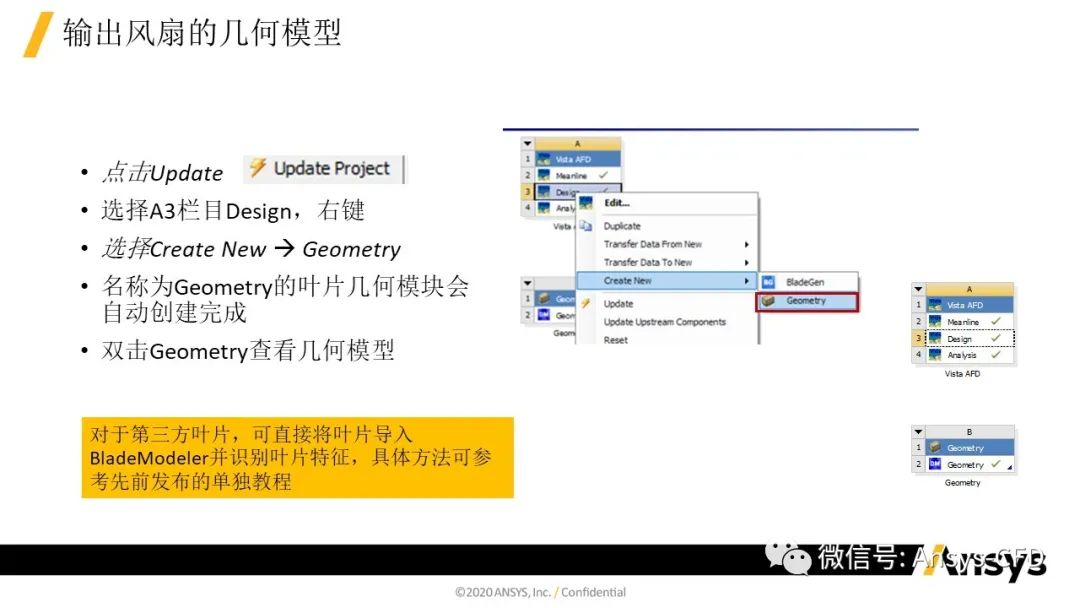1080x608 pixels.
Task: Open Transfer Data To New submenu entry
Action: [648, 262]
